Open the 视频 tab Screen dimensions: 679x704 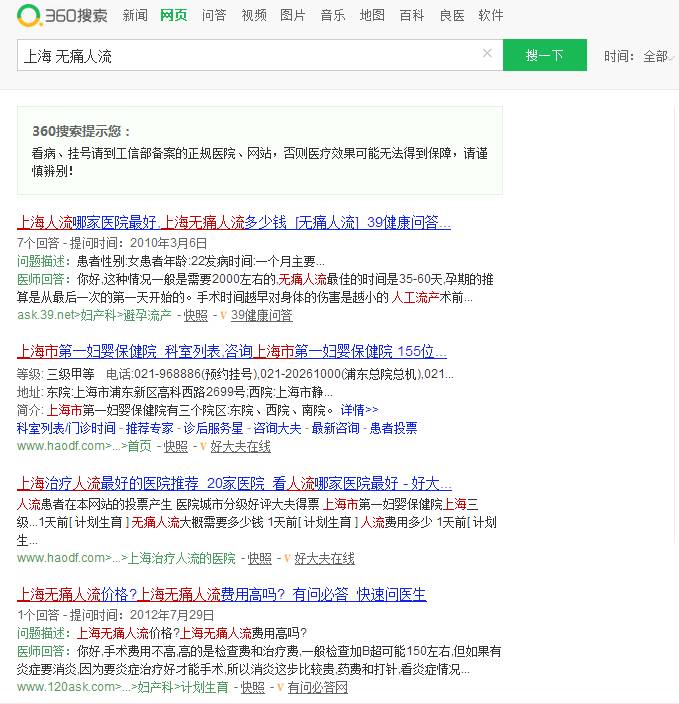click(254, 16)
